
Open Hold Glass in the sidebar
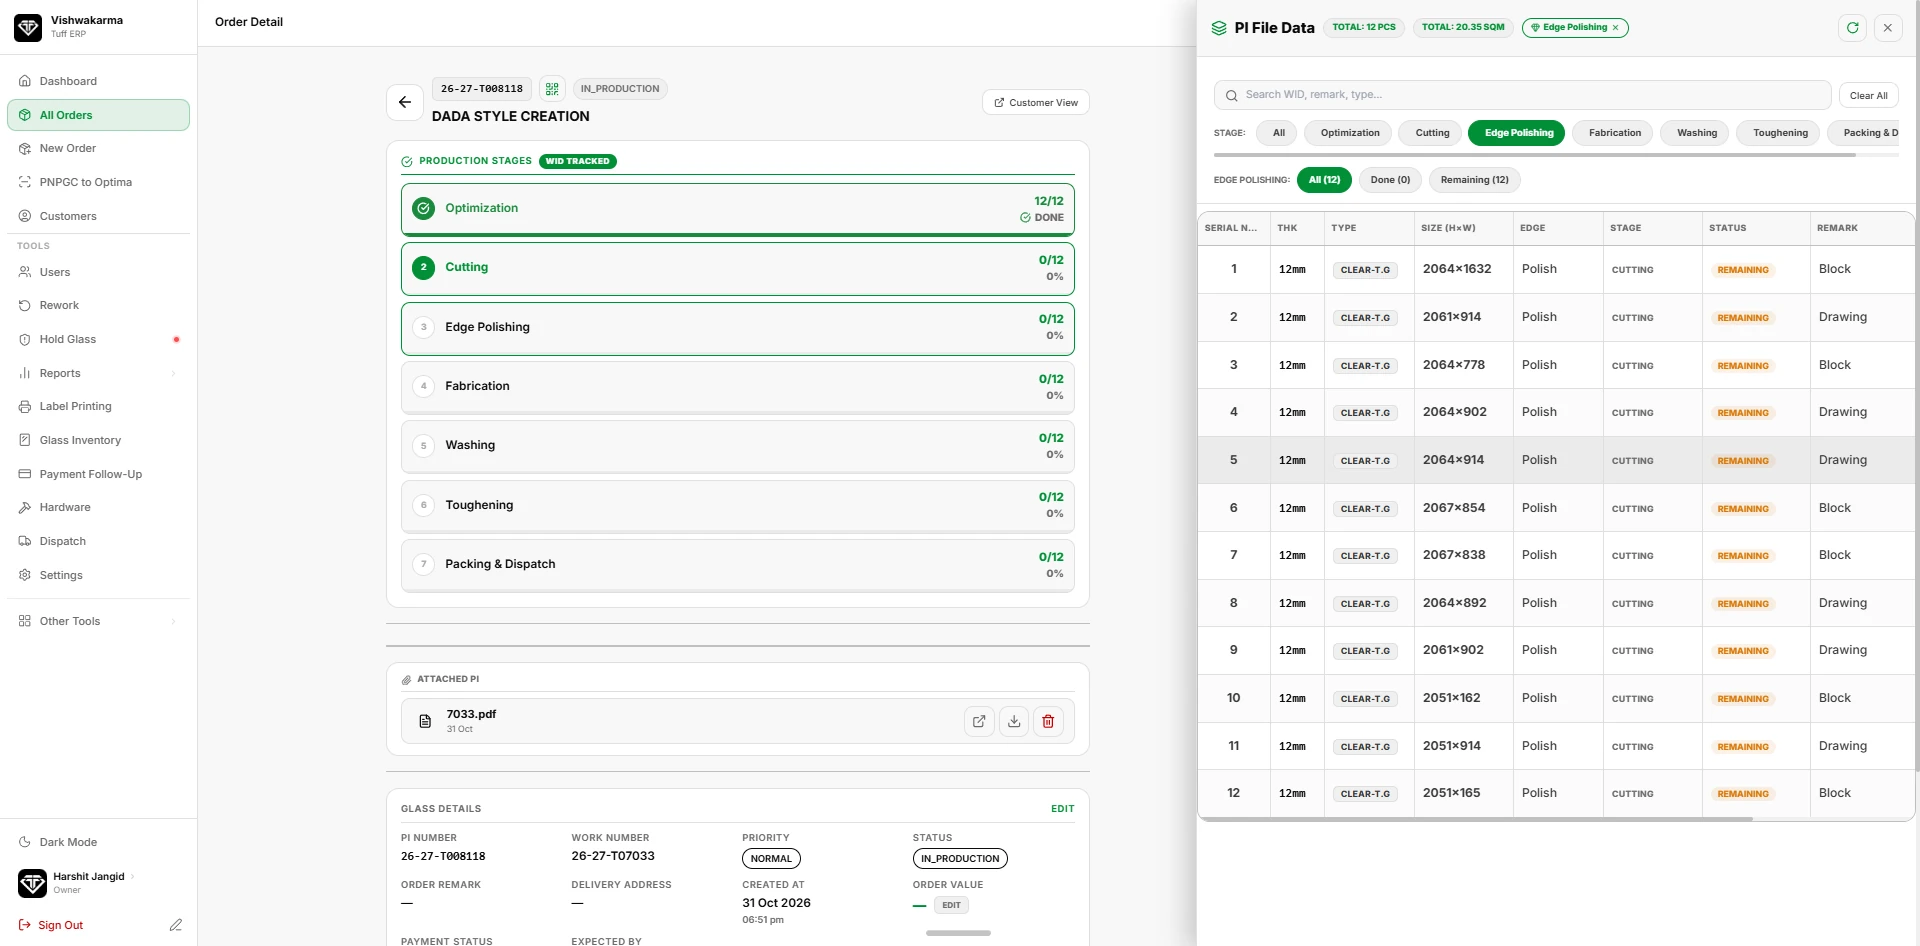pos(98,339)
